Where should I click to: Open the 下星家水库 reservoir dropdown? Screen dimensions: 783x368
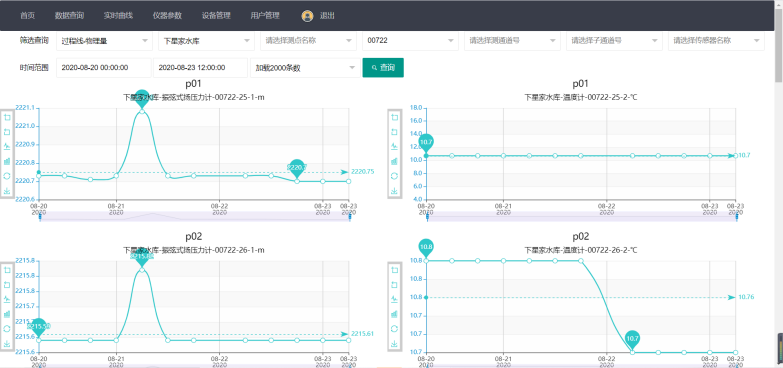point(206,41)
